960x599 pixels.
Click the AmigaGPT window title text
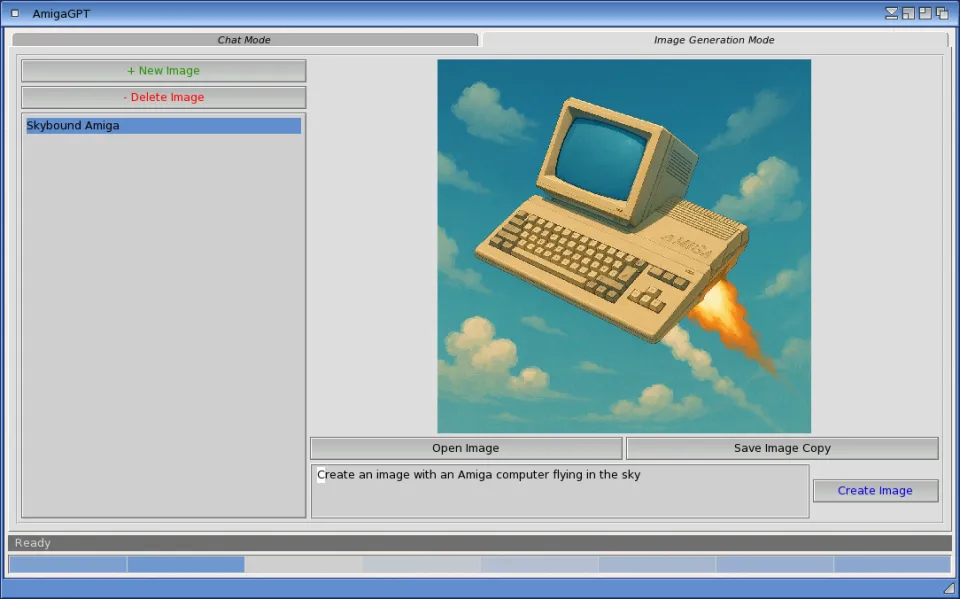click(61, 14)
